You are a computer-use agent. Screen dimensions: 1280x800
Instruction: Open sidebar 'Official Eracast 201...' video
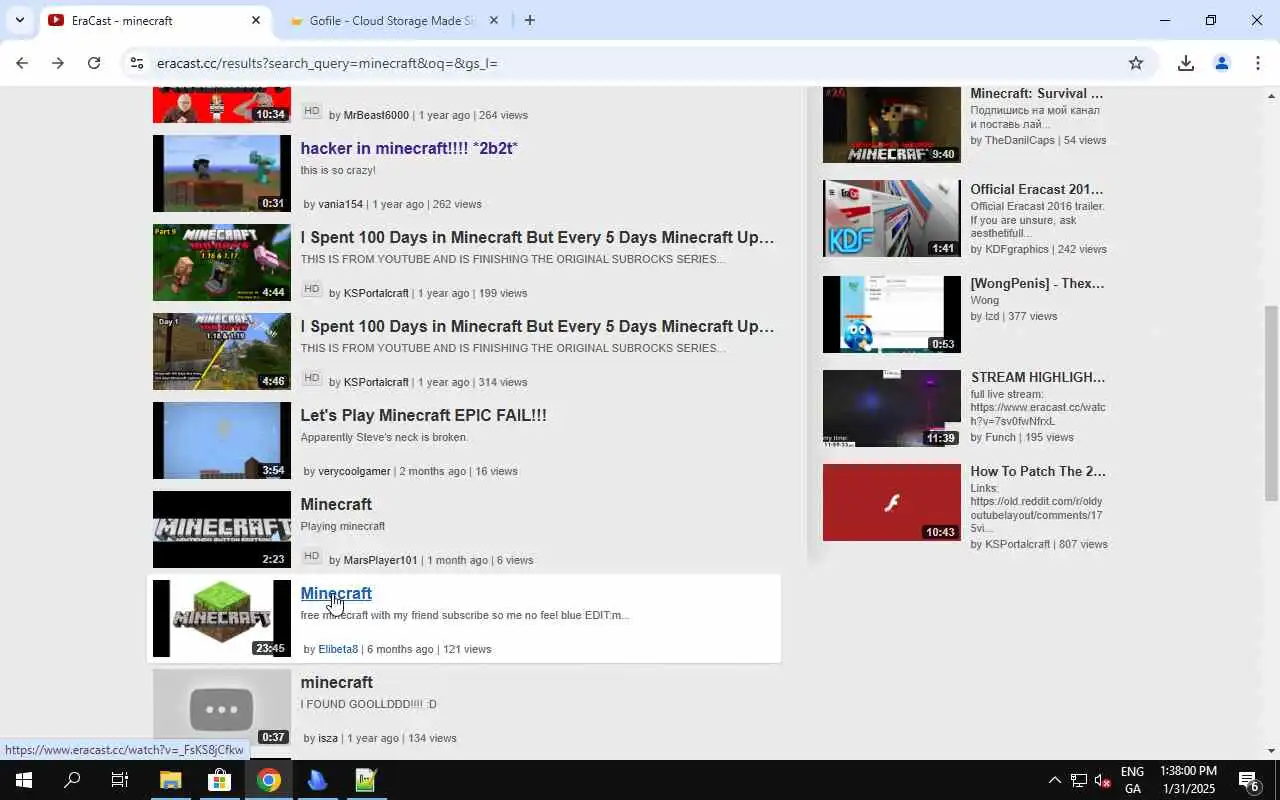(x=1036, y=189)
